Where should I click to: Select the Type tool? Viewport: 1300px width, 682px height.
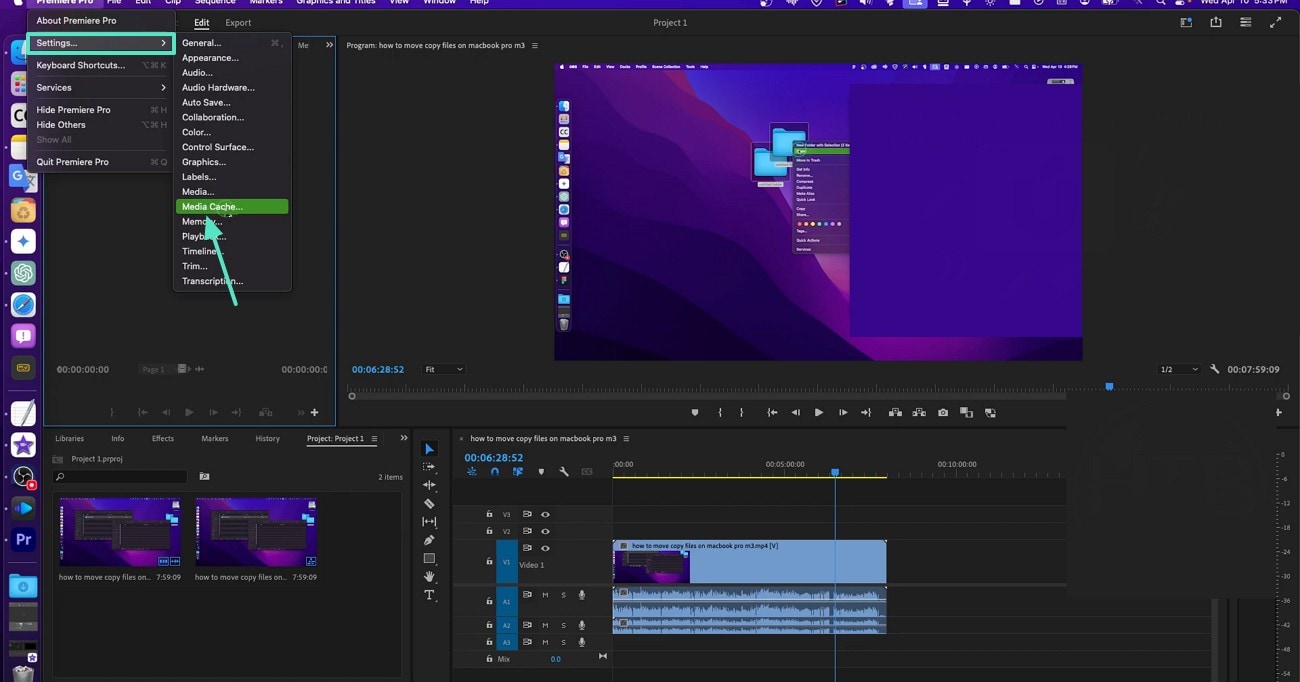pyautogui.click(x=429, y=595)
